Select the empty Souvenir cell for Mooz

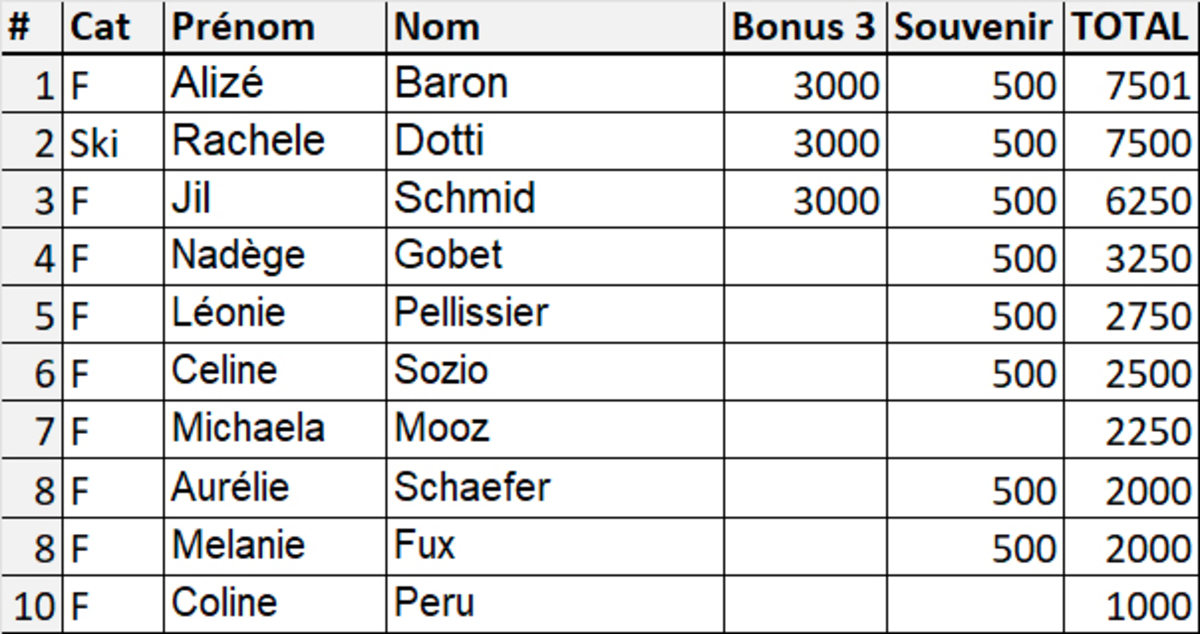tap(975, 430)
